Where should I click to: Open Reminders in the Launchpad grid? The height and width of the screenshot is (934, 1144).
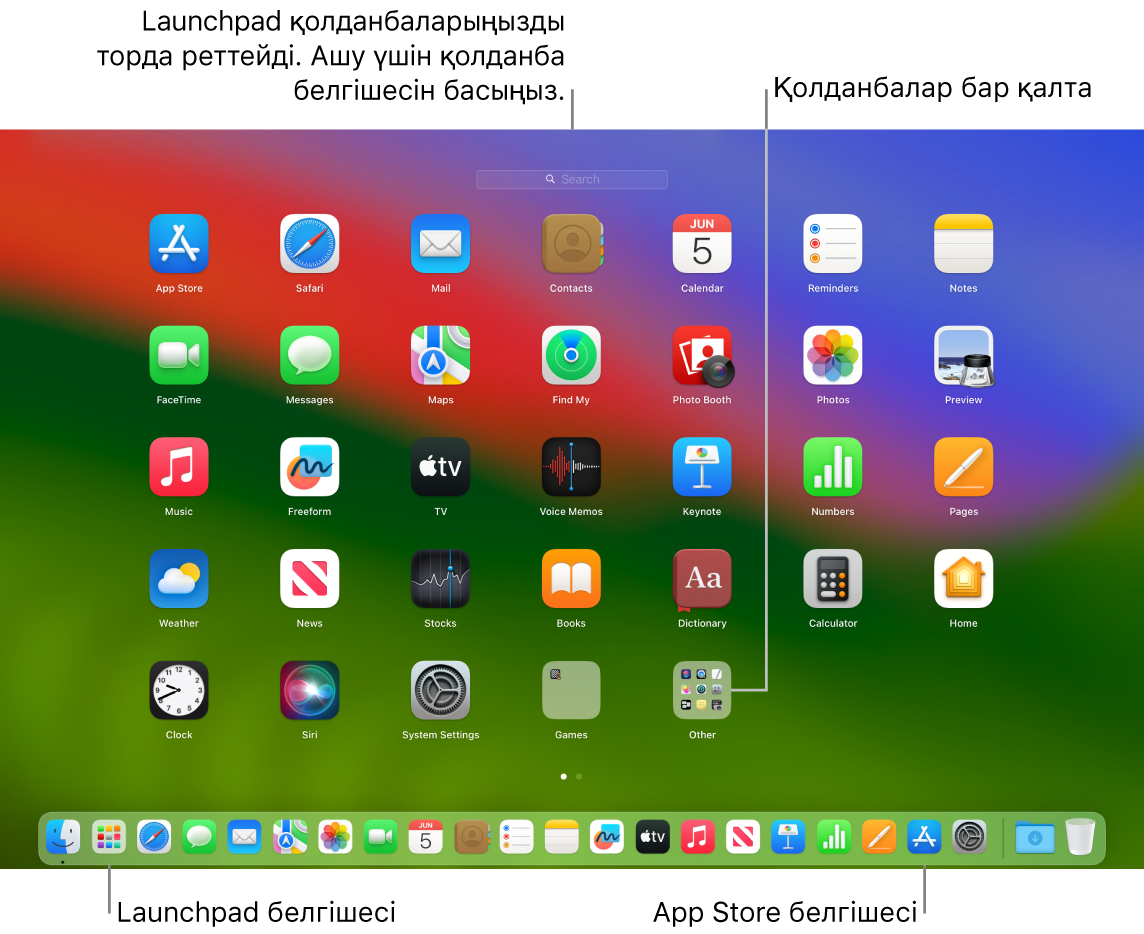pos(832,244)
